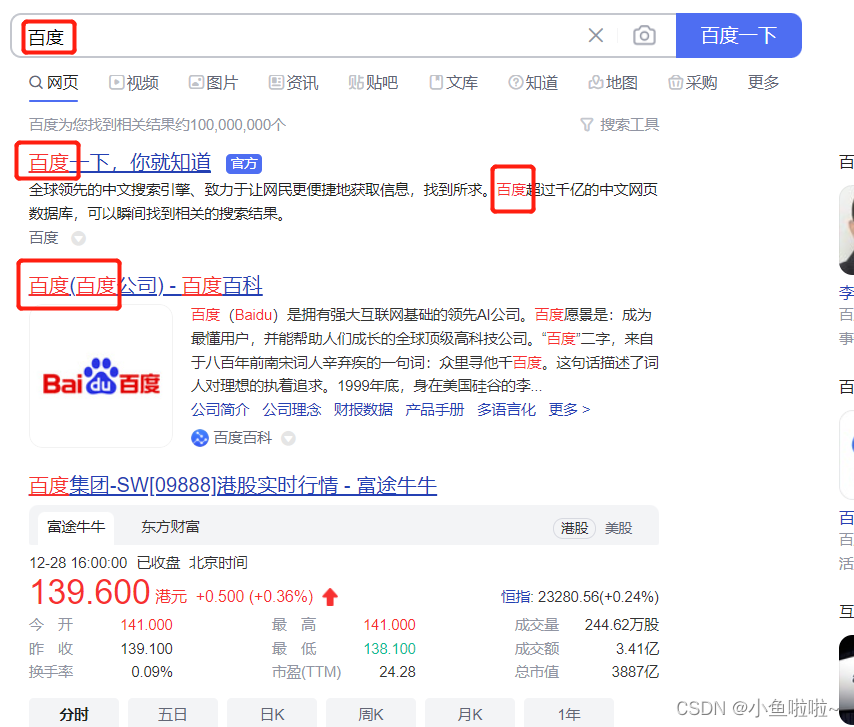The height and width of the screenshot is (727, 854).
Task: Clear search box using the X icon
Action: coord(596,35)
